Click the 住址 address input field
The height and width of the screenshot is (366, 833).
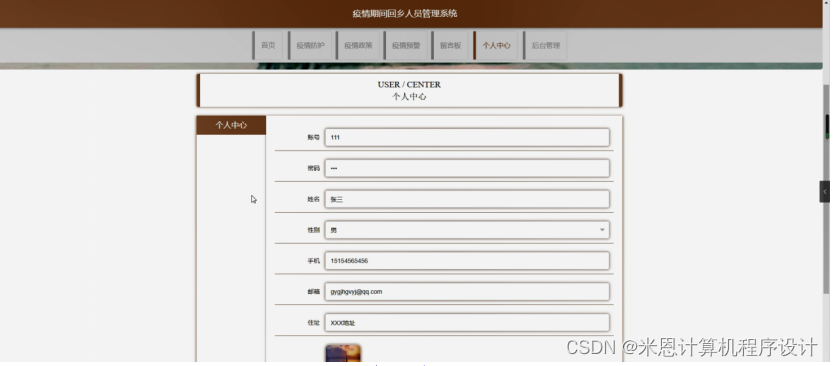(467, 322)
